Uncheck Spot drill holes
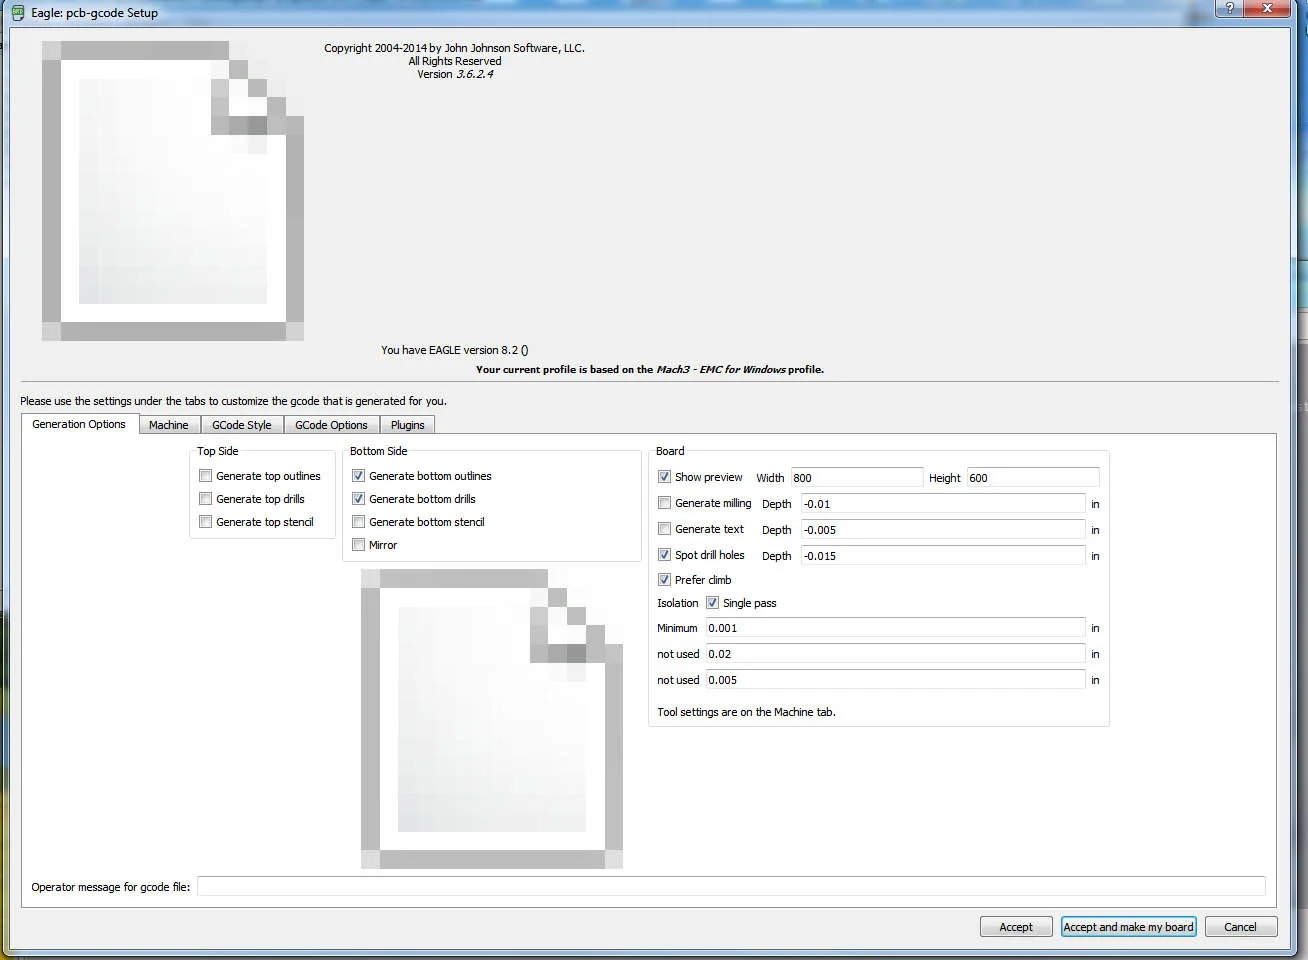This screenshot has height=960, width=1308. click(x=664, y=555)
